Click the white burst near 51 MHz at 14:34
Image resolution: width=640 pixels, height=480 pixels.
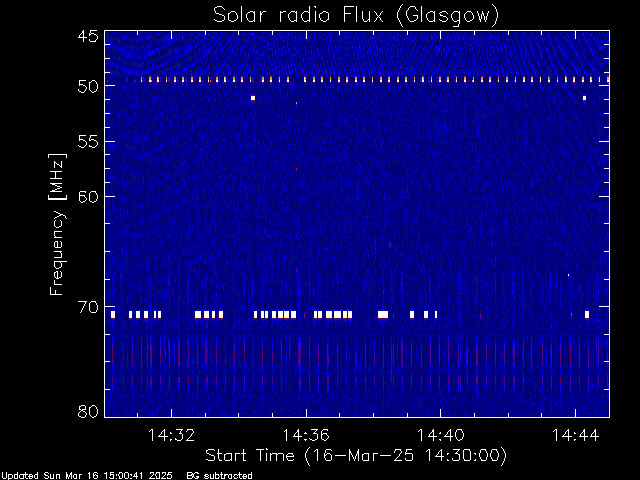click(253, 98)
